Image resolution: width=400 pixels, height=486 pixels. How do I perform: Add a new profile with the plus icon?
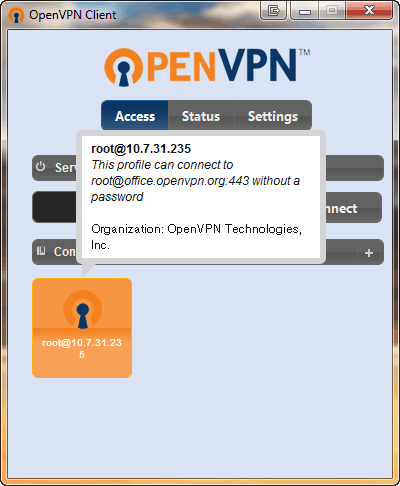click(x=369, y=253)
